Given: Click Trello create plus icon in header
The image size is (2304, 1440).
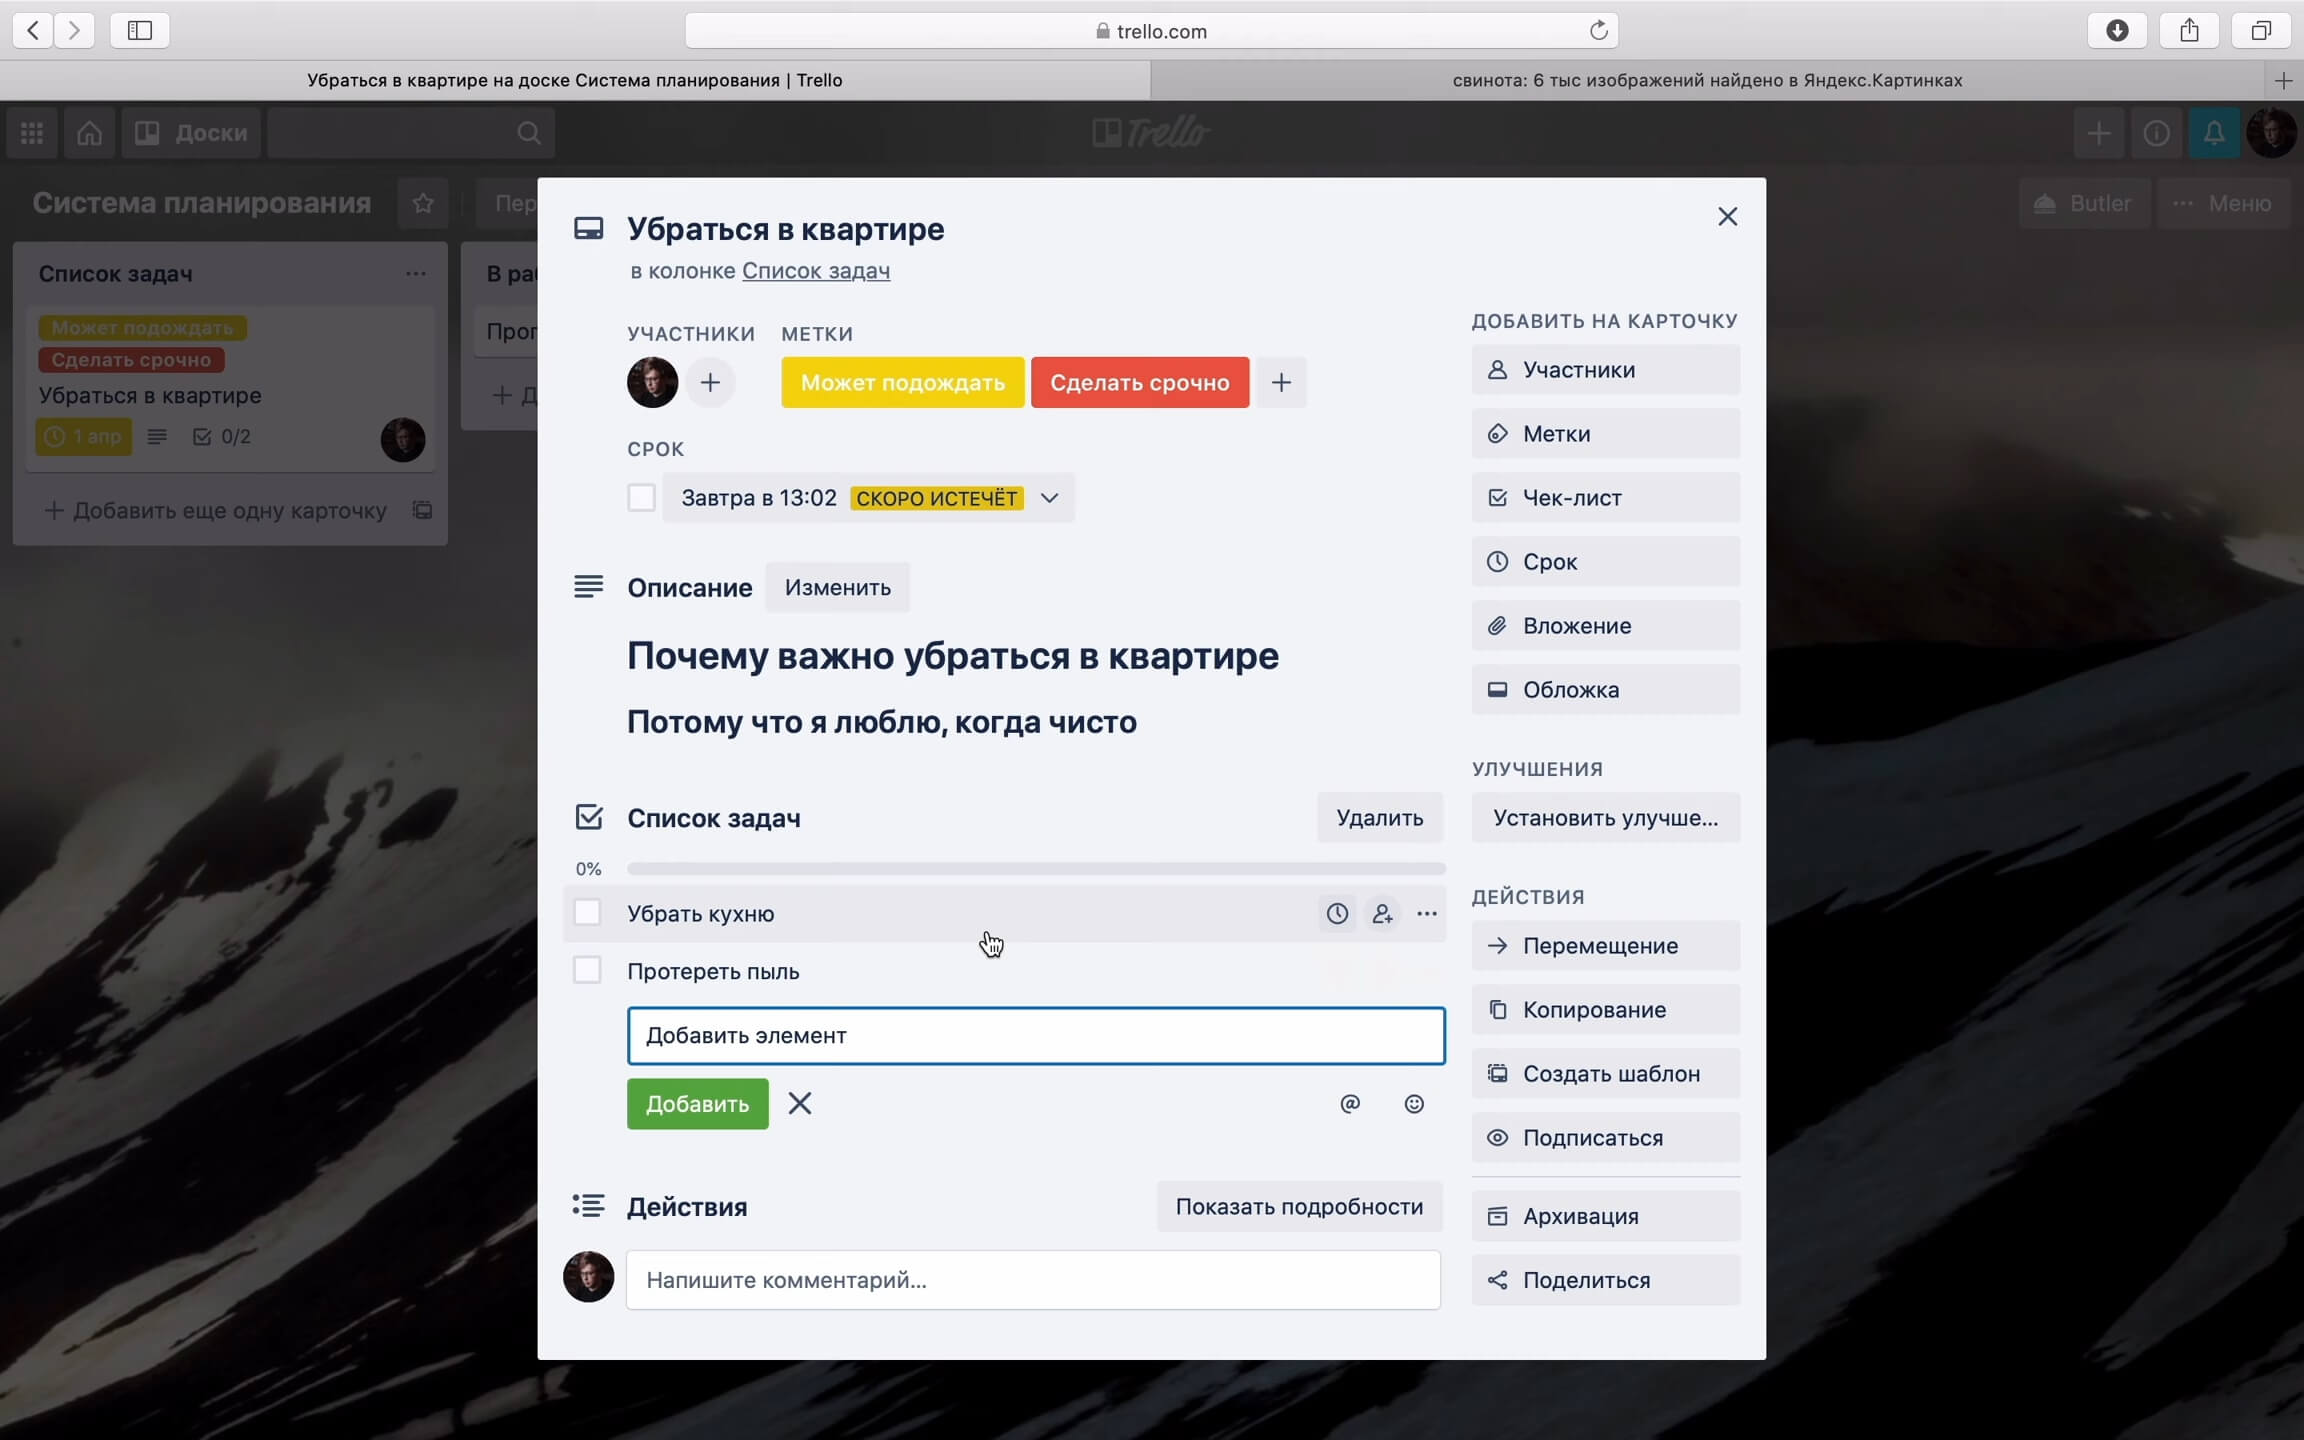Looking at the screenshot, I should click(2099, 133).
